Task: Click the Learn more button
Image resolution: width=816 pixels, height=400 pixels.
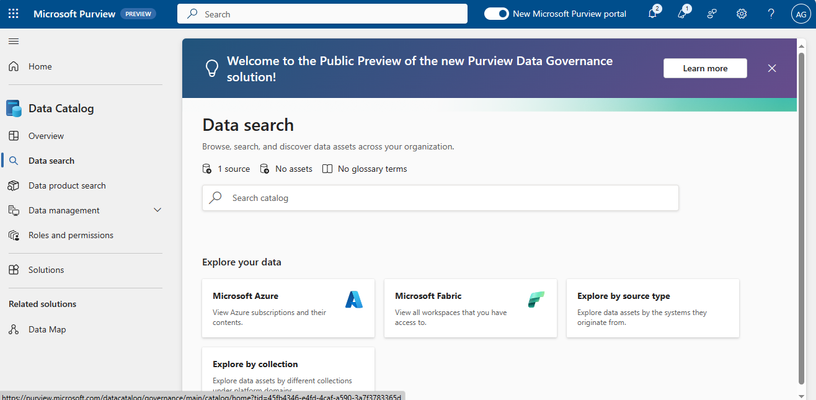Action: pos(705,68)
